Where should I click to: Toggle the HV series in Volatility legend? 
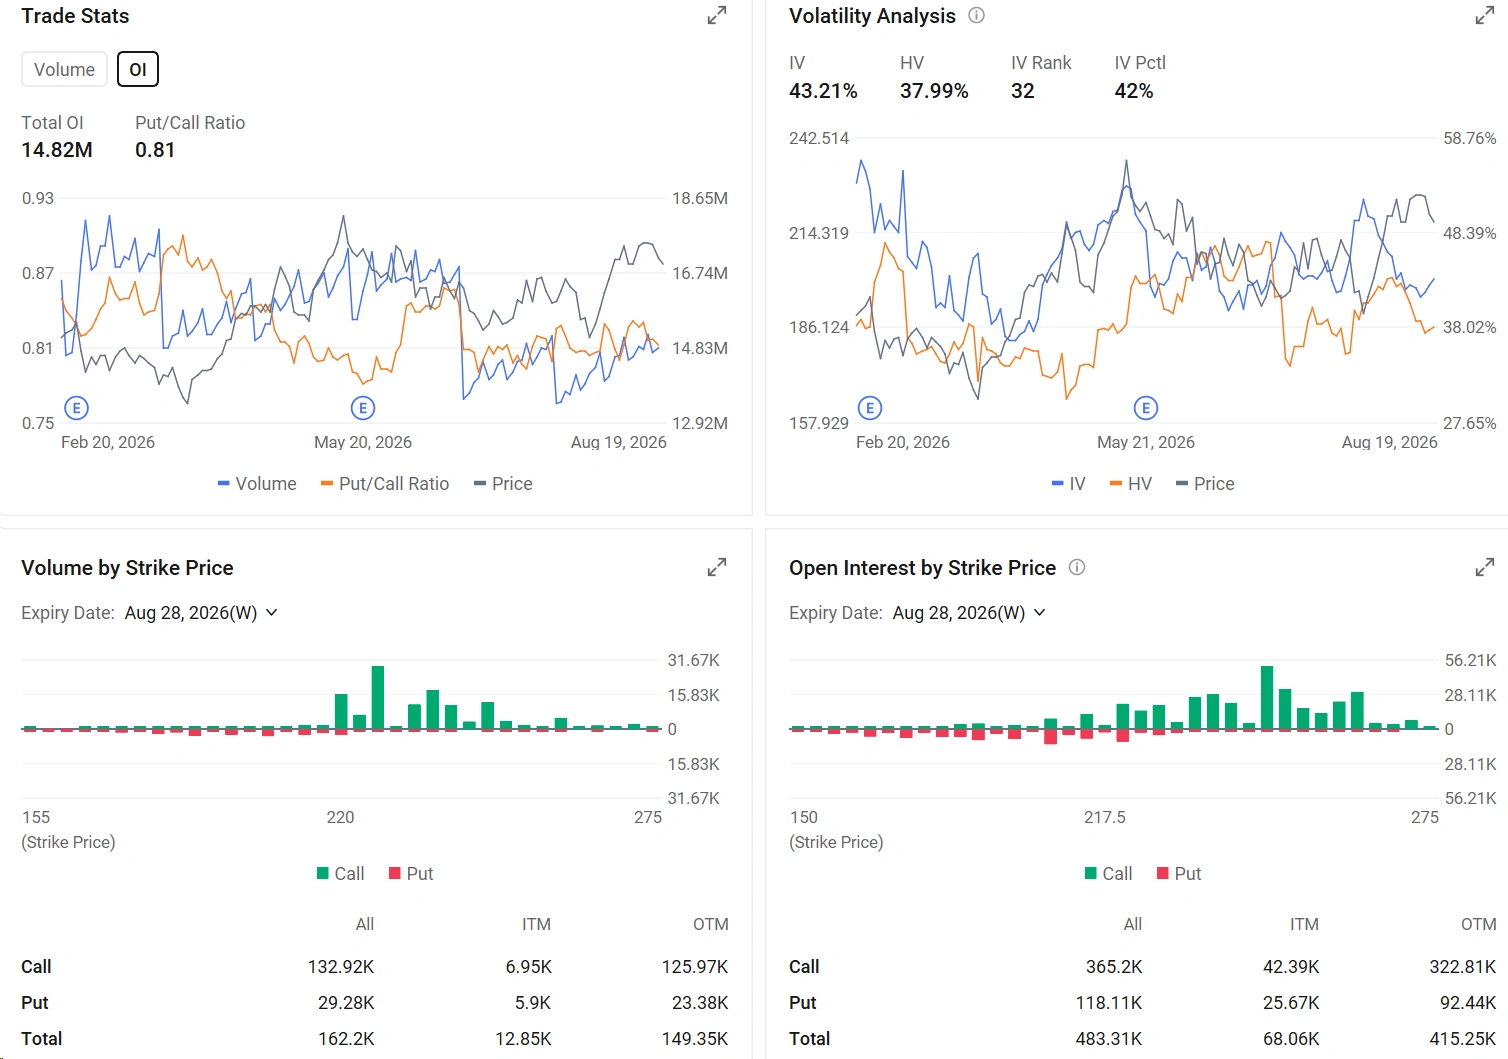(1131, 484)
